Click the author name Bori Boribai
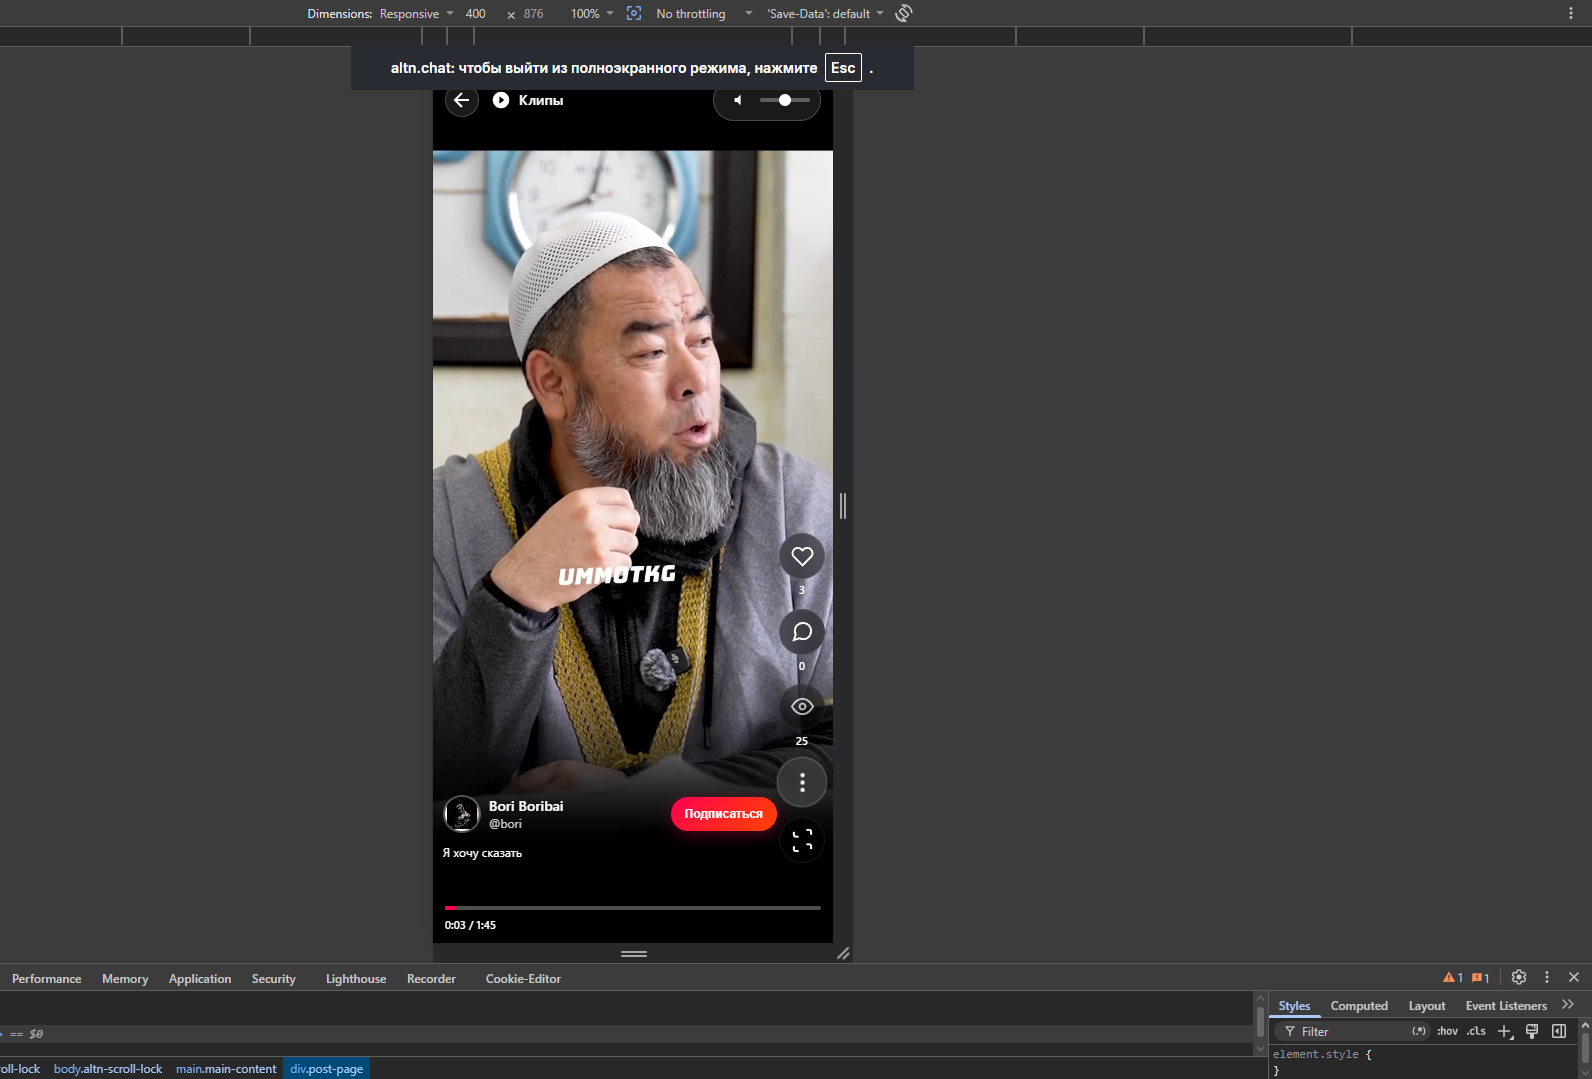 [x=526, y=806]
